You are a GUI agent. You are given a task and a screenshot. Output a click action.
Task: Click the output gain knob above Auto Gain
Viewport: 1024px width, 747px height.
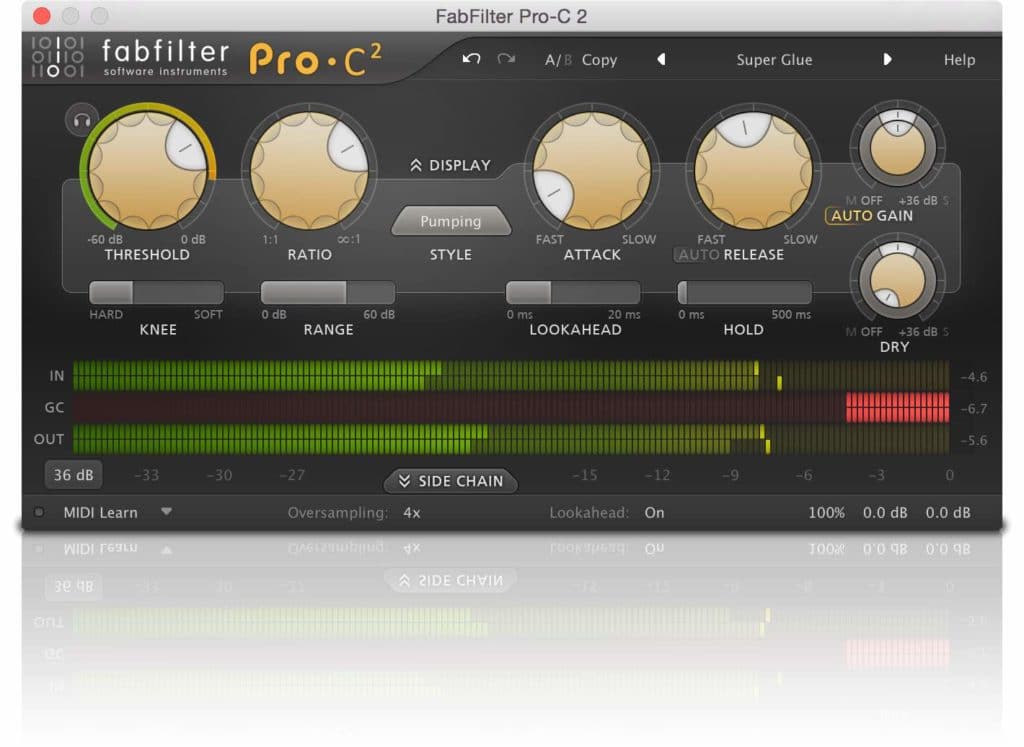pos(897,147)
